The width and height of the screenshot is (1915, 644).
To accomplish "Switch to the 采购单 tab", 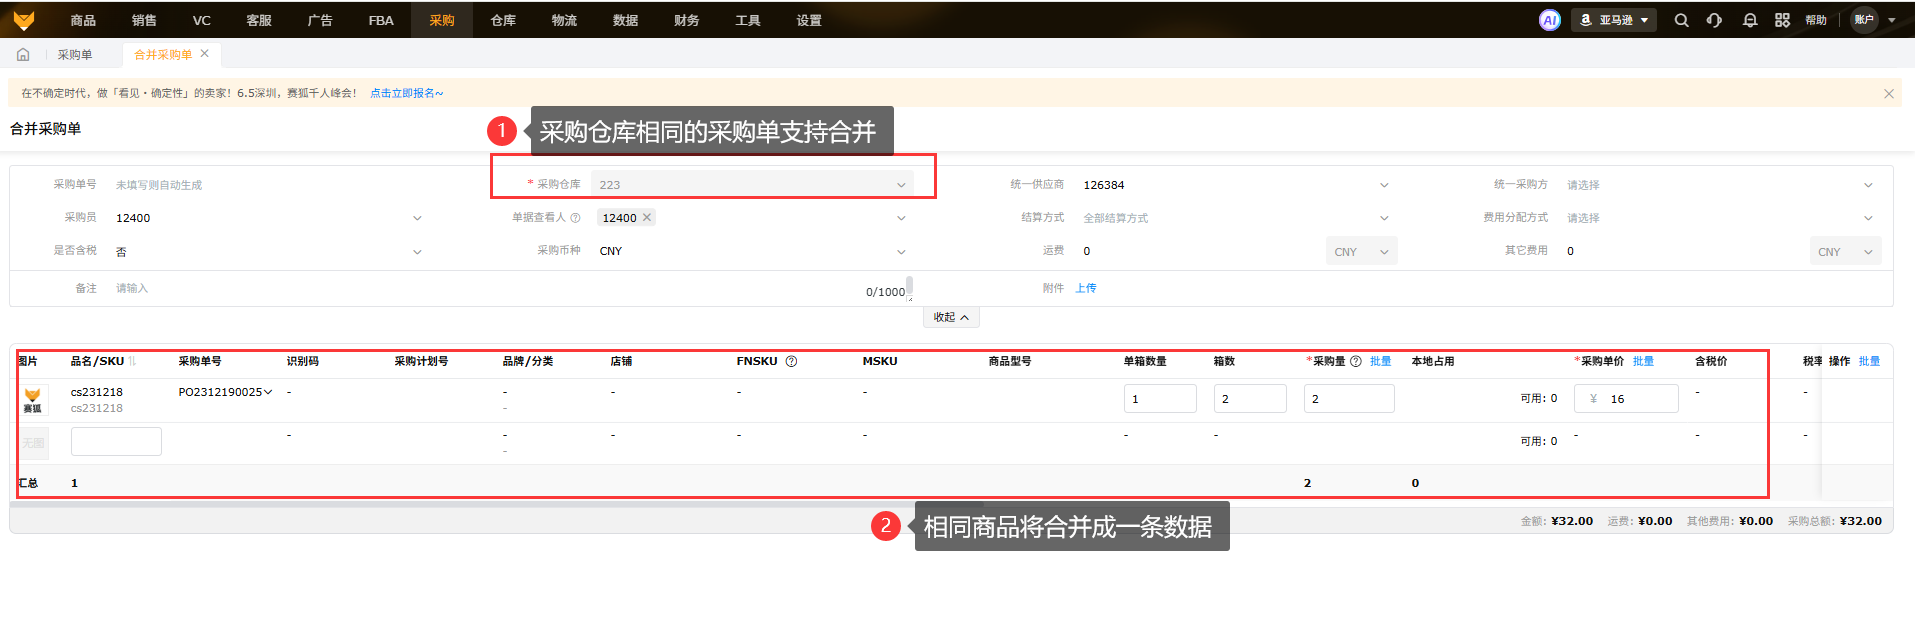I will [x=75, y=55].
